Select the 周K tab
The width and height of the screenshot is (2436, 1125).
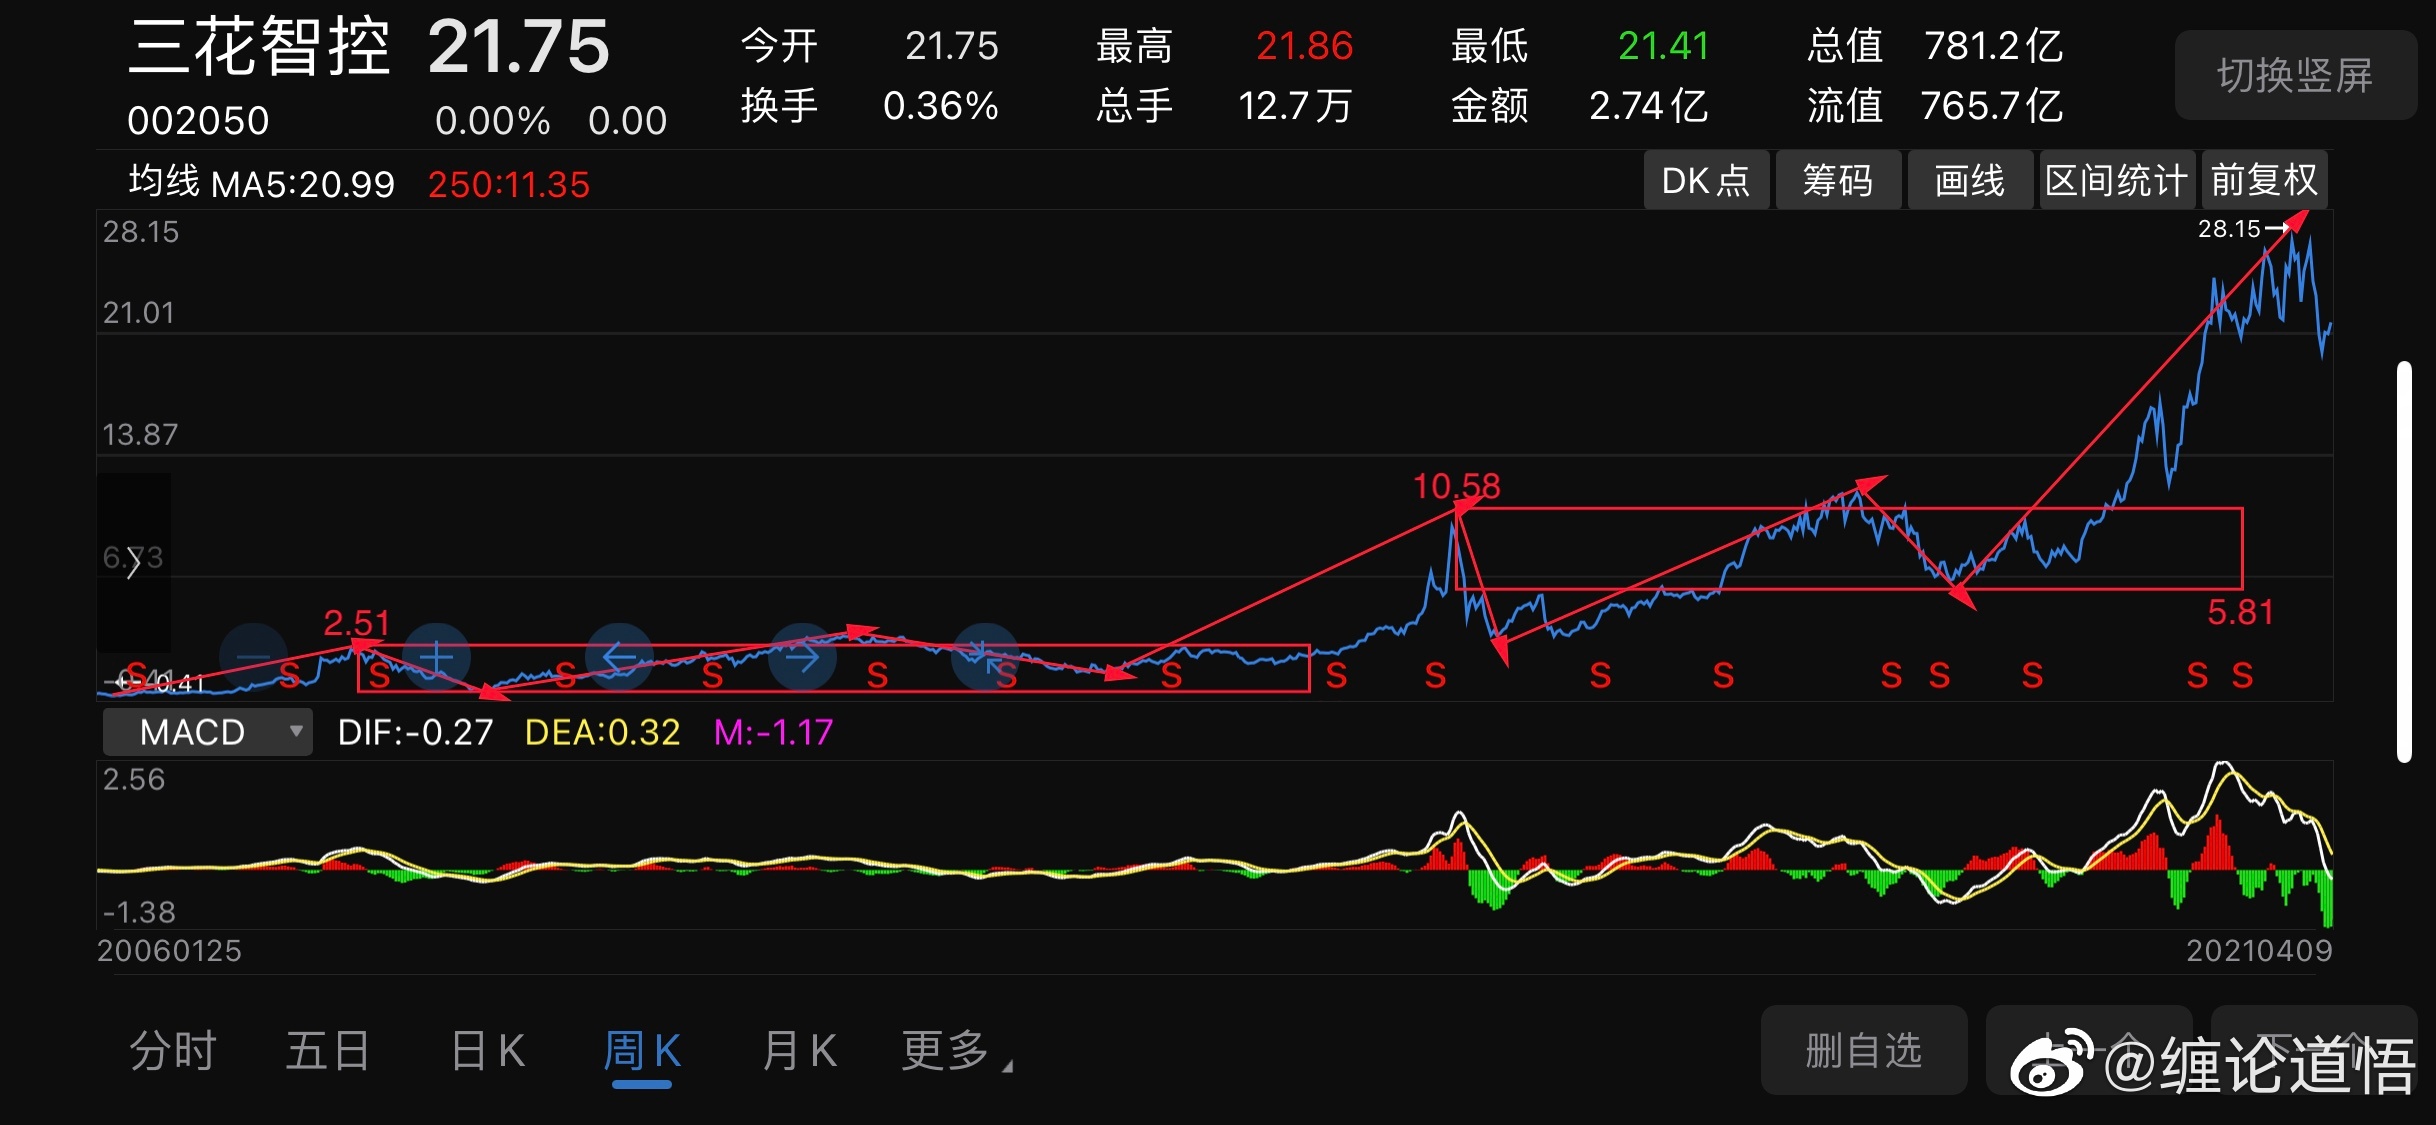pos(642,1051)
